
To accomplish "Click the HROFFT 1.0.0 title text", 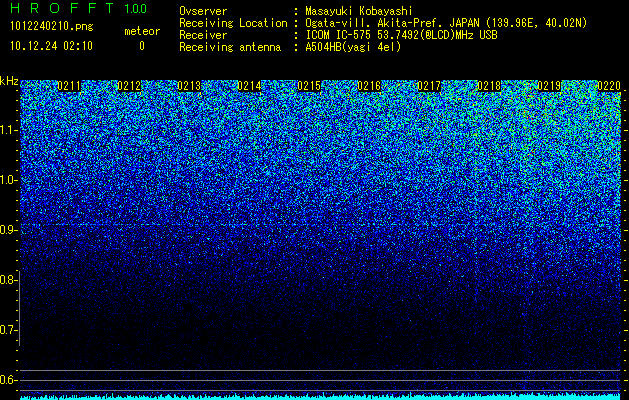I will point(79,8).
